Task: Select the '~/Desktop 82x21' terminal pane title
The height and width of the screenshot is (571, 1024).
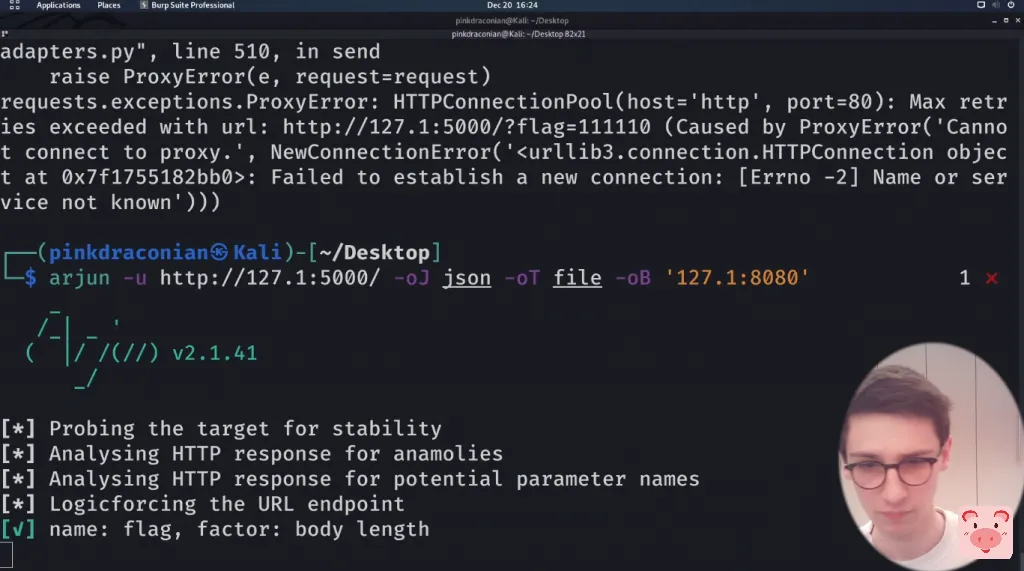Action: click(x=512, y=33)
